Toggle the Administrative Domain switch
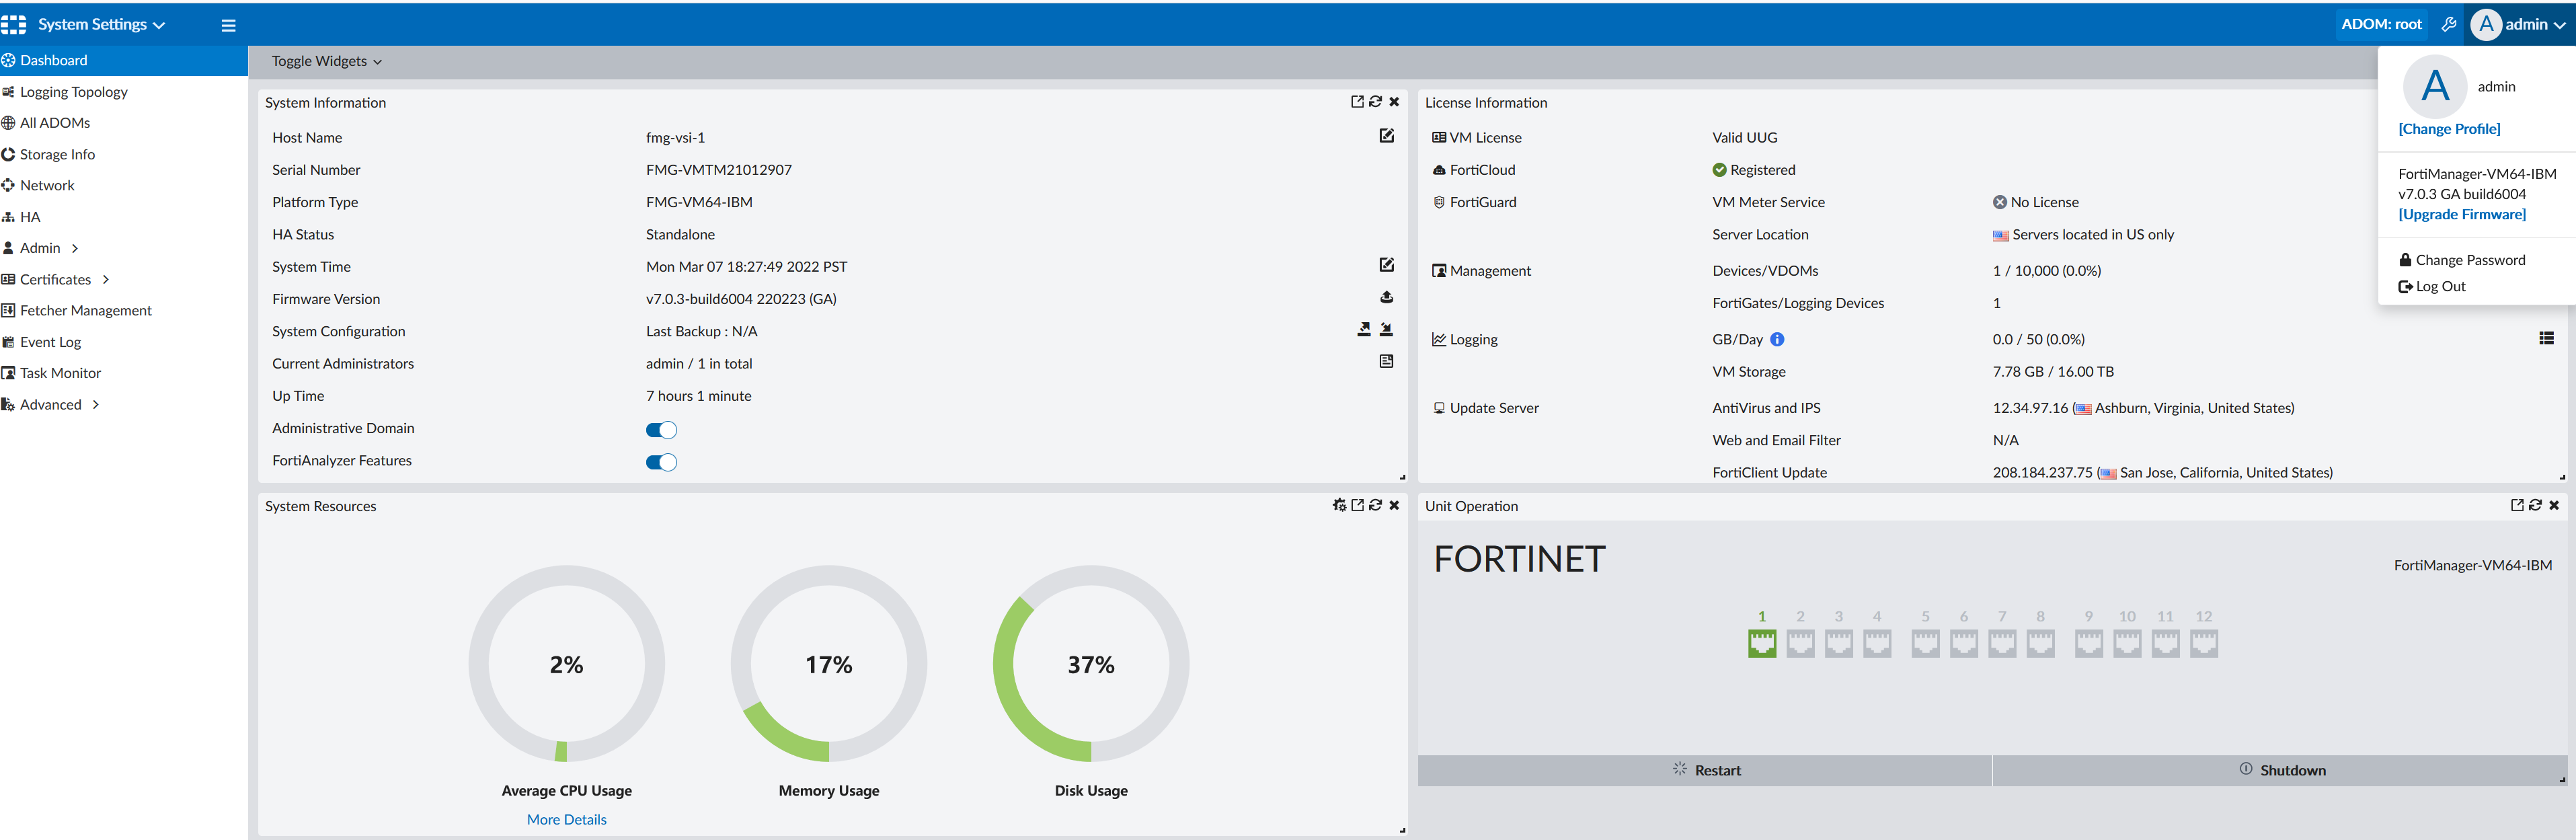The image size is (2576, 840). (x=661, y=430)
